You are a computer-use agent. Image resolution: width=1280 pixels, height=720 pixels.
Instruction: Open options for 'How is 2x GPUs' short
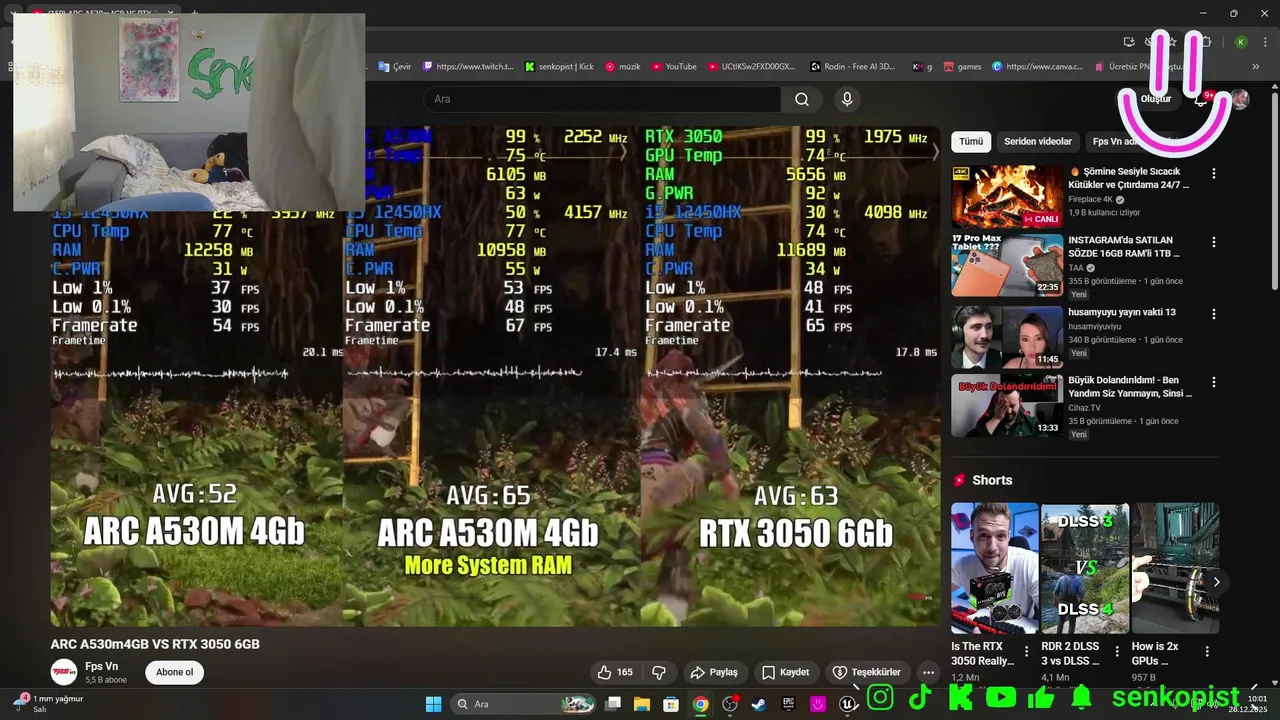point(1207,651)
